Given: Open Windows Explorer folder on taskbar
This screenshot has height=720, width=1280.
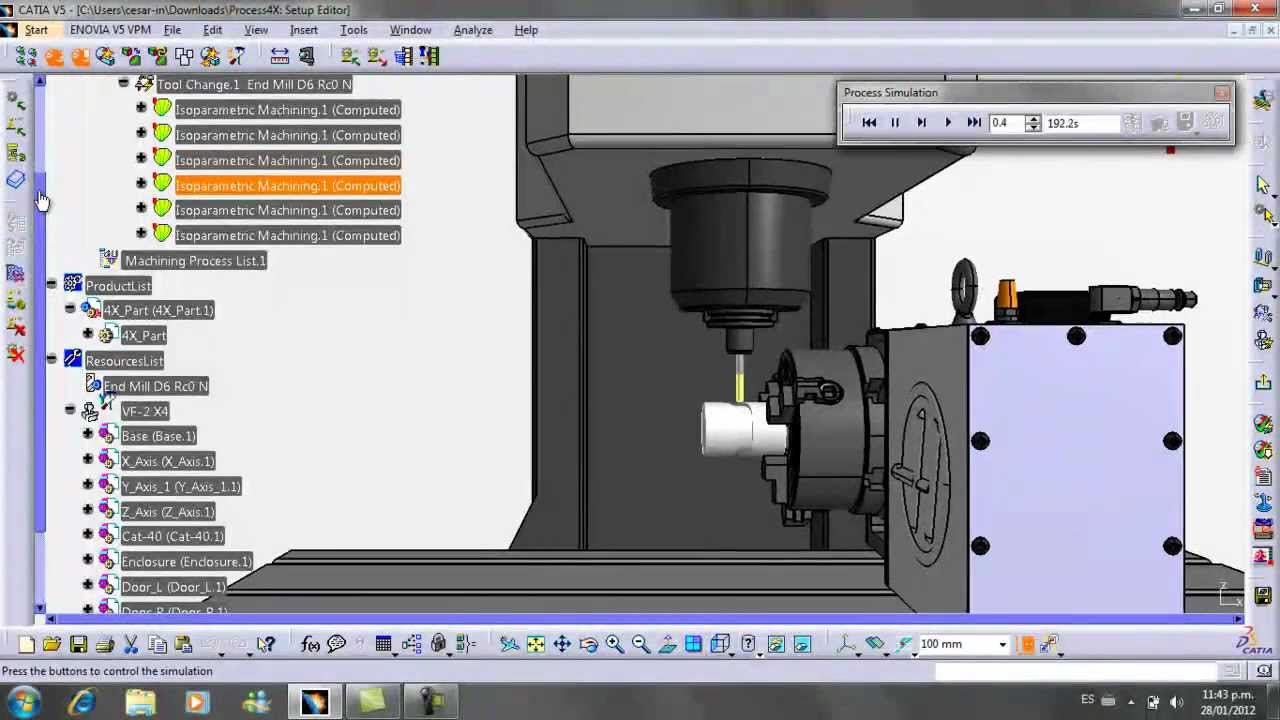Looking at the screenshot, I should 141,702.
